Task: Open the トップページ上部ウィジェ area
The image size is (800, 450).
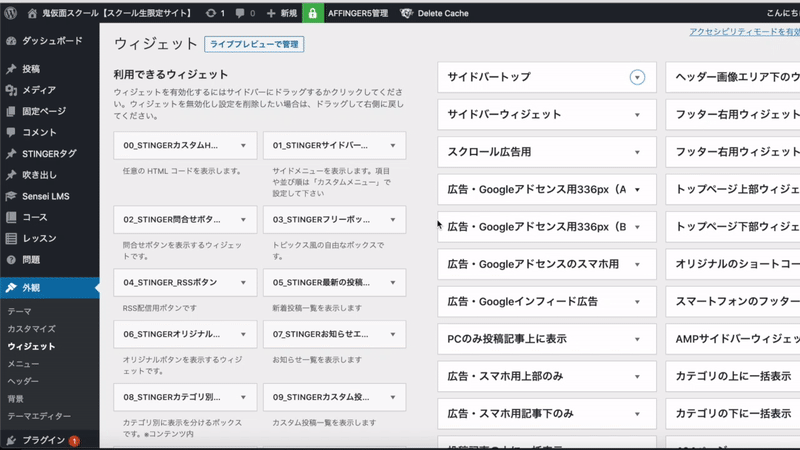Action: point(733,189)
